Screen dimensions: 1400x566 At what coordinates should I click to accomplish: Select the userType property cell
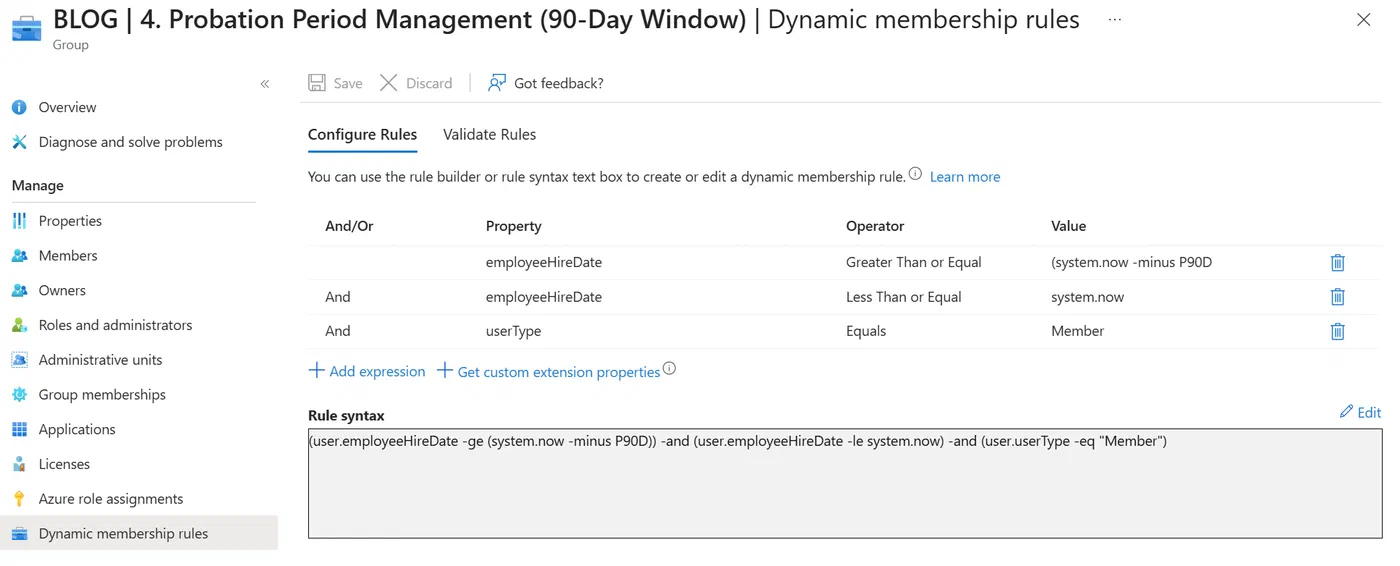coord(513,331)
